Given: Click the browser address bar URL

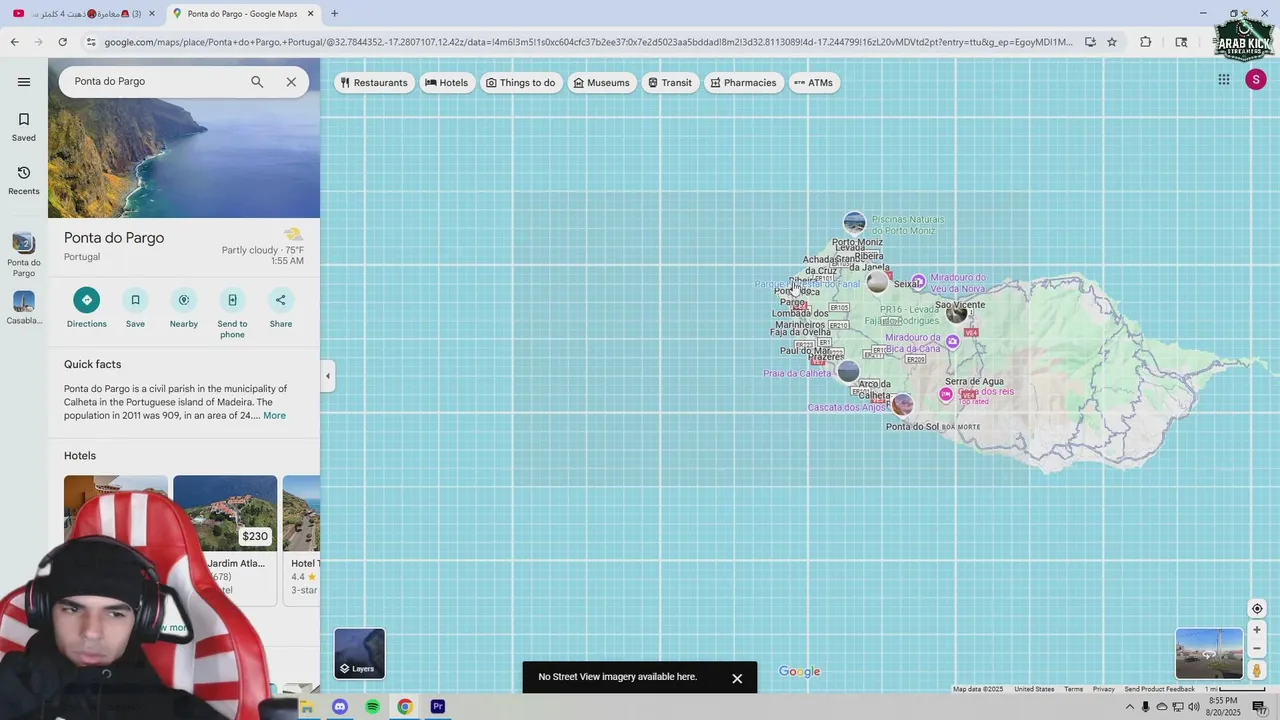Looking at the screenshot, I should [x=588, y=42].
